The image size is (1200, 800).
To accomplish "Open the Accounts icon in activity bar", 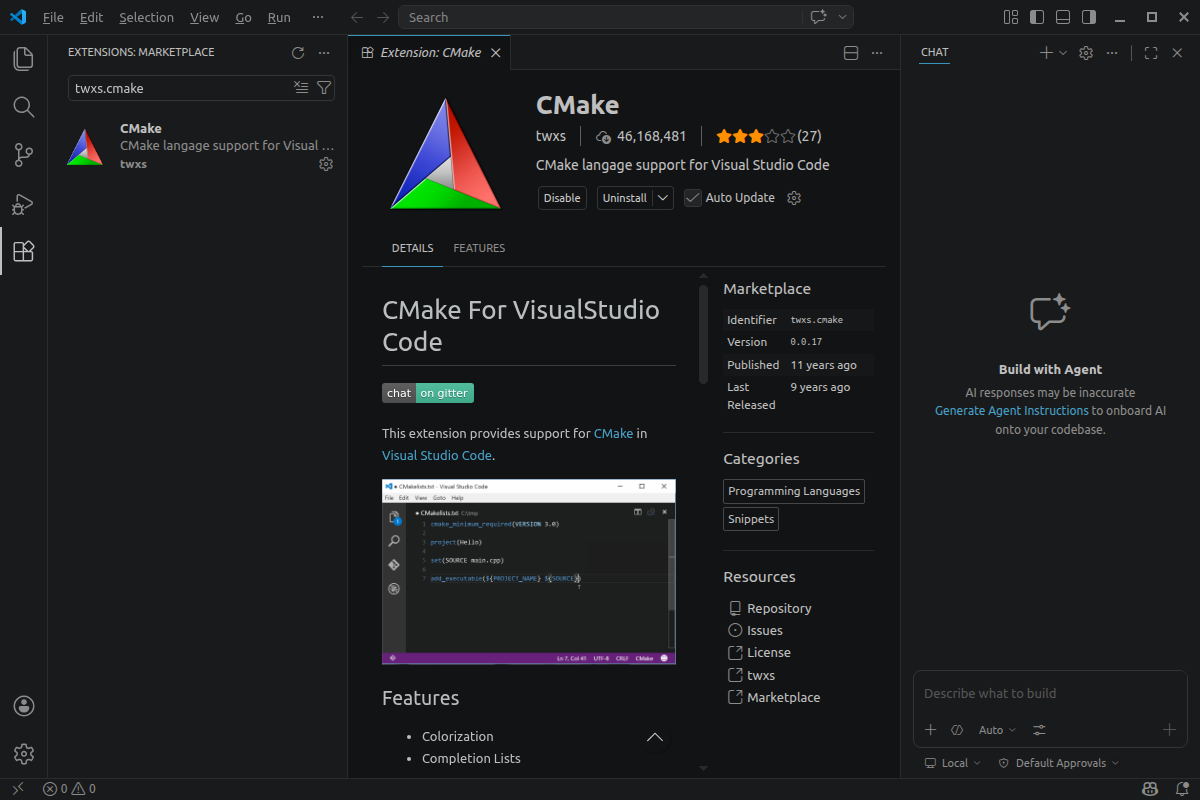I will [24, 706].
